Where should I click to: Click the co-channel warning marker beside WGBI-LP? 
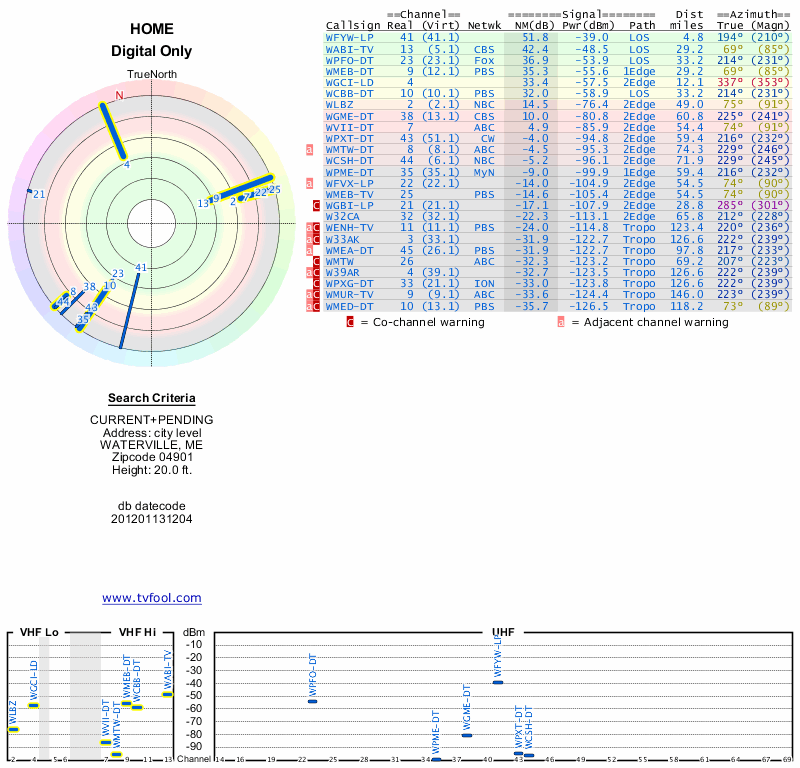click(316, 205)
